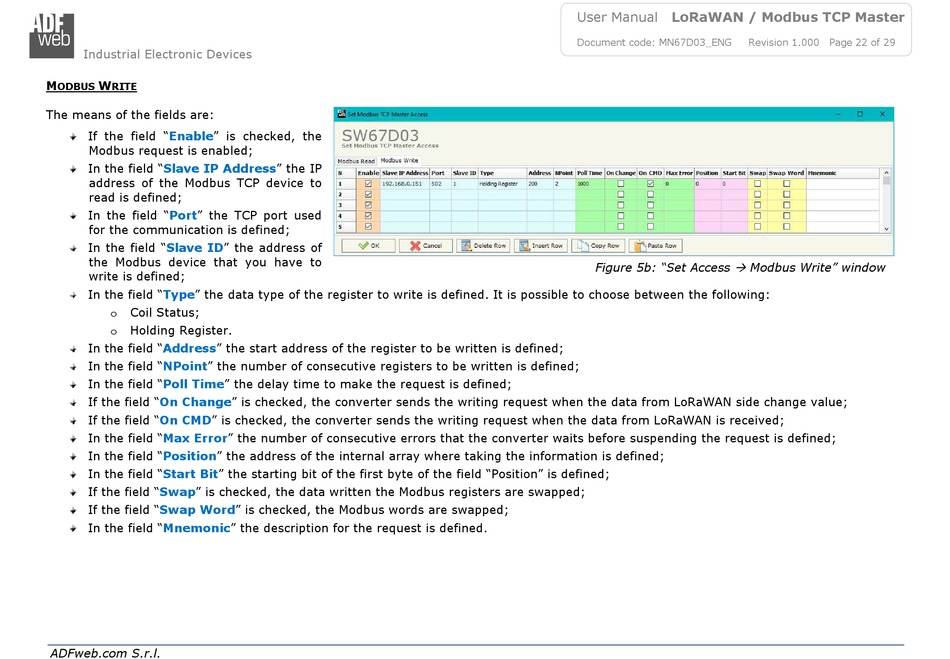Click the Poll Time cell in row 1
Image resolution: width=950 pixels, height=659 pixels.
coord(589,184)
